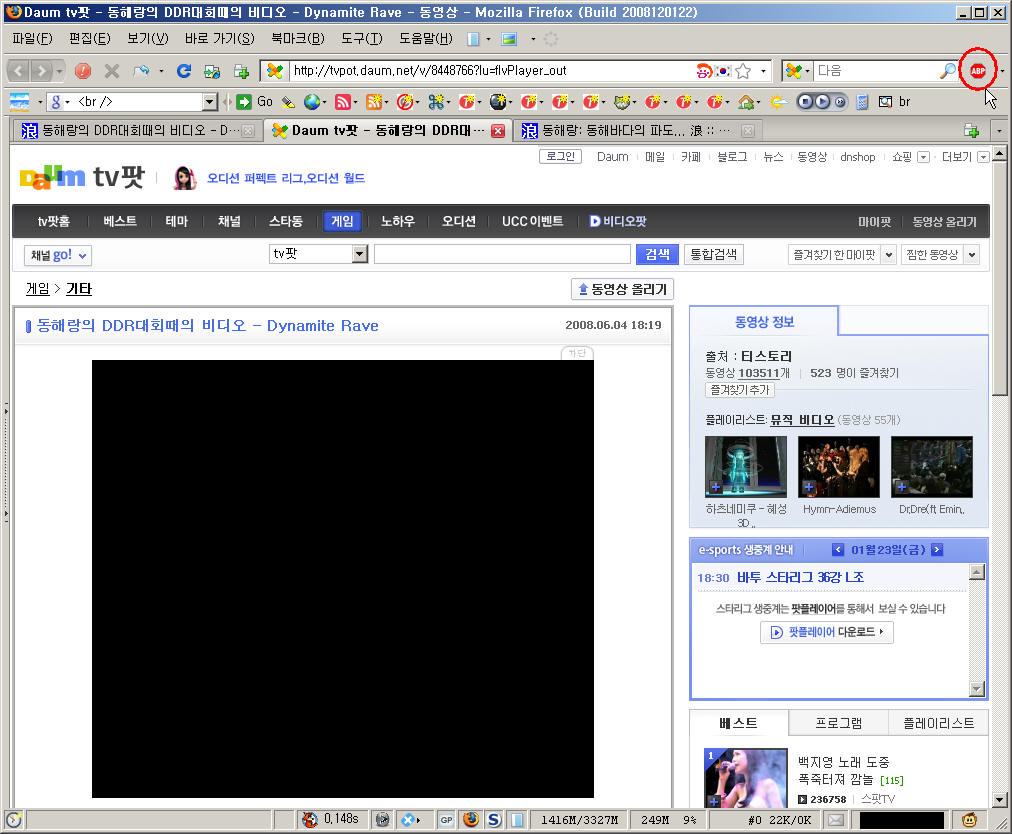Open the 도구(T) menu

[362, 39]
